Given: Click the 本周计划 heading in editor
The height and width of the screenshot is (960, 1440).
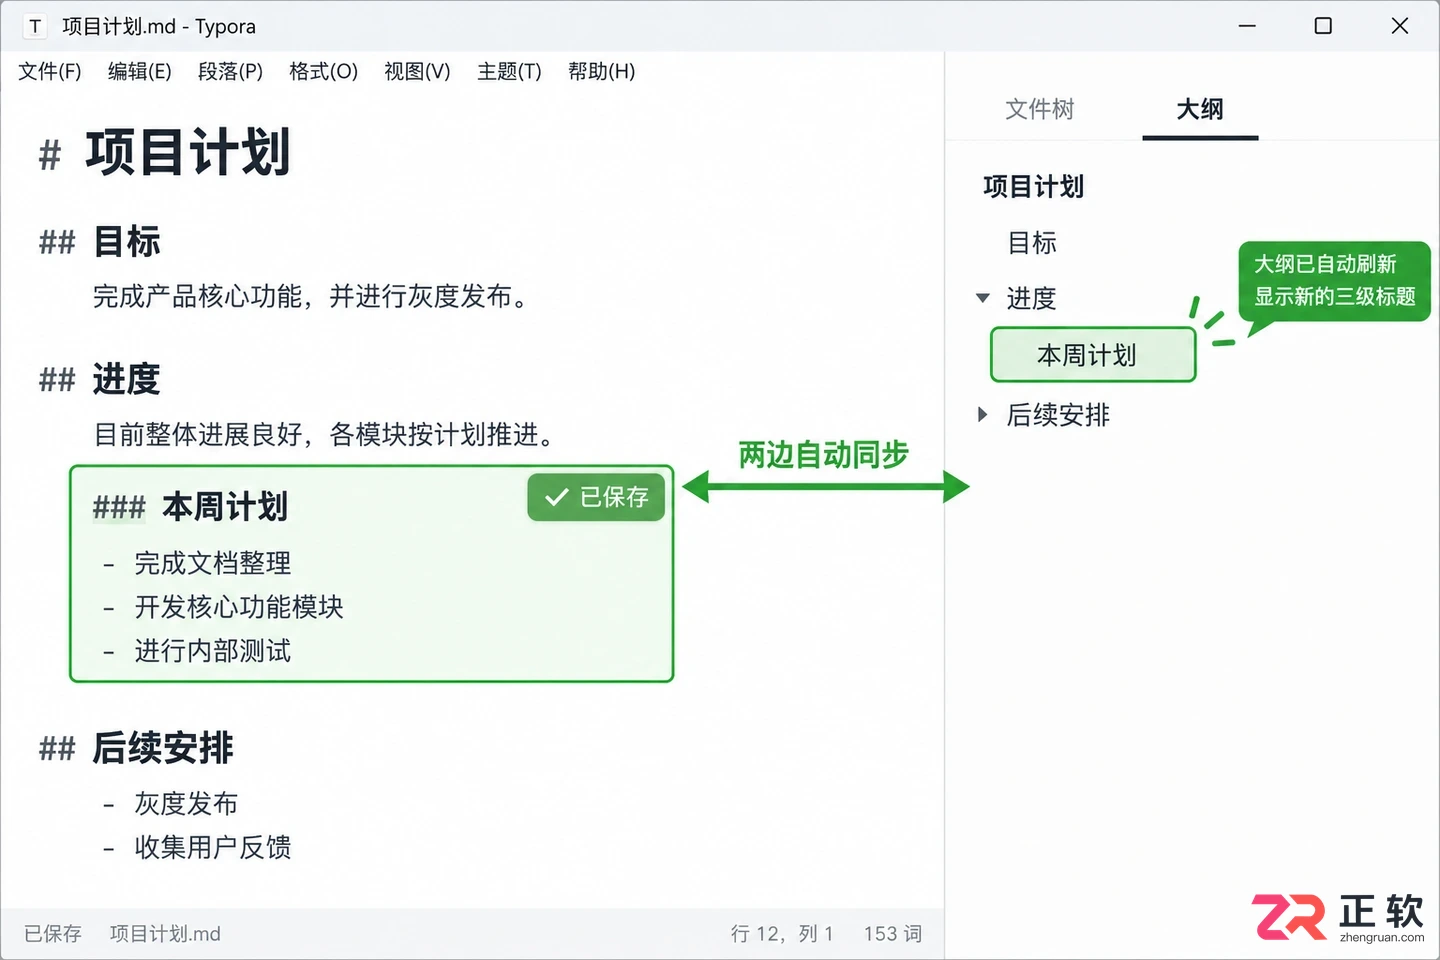Looking at the screenshot, I should (x=225, y=507).
